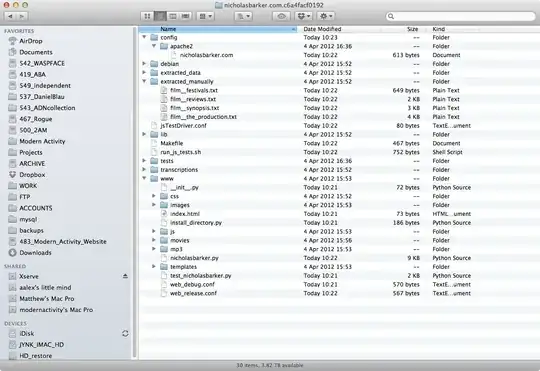The height and width of the screenshot is (371, 540).
Task: Collapse the extracted_manually folder
Action: tap(144, 81)
